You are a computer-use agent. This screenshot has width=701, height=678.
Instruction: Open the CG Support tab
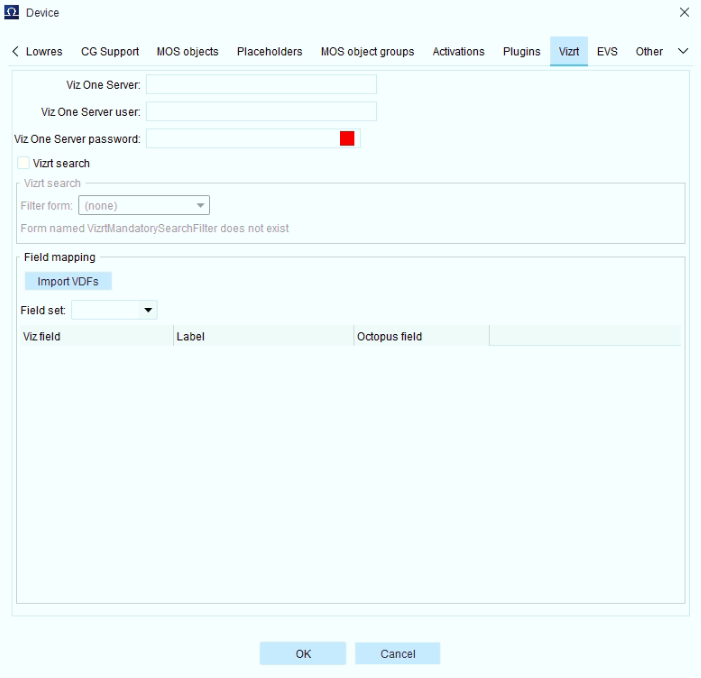coord(110,51)
